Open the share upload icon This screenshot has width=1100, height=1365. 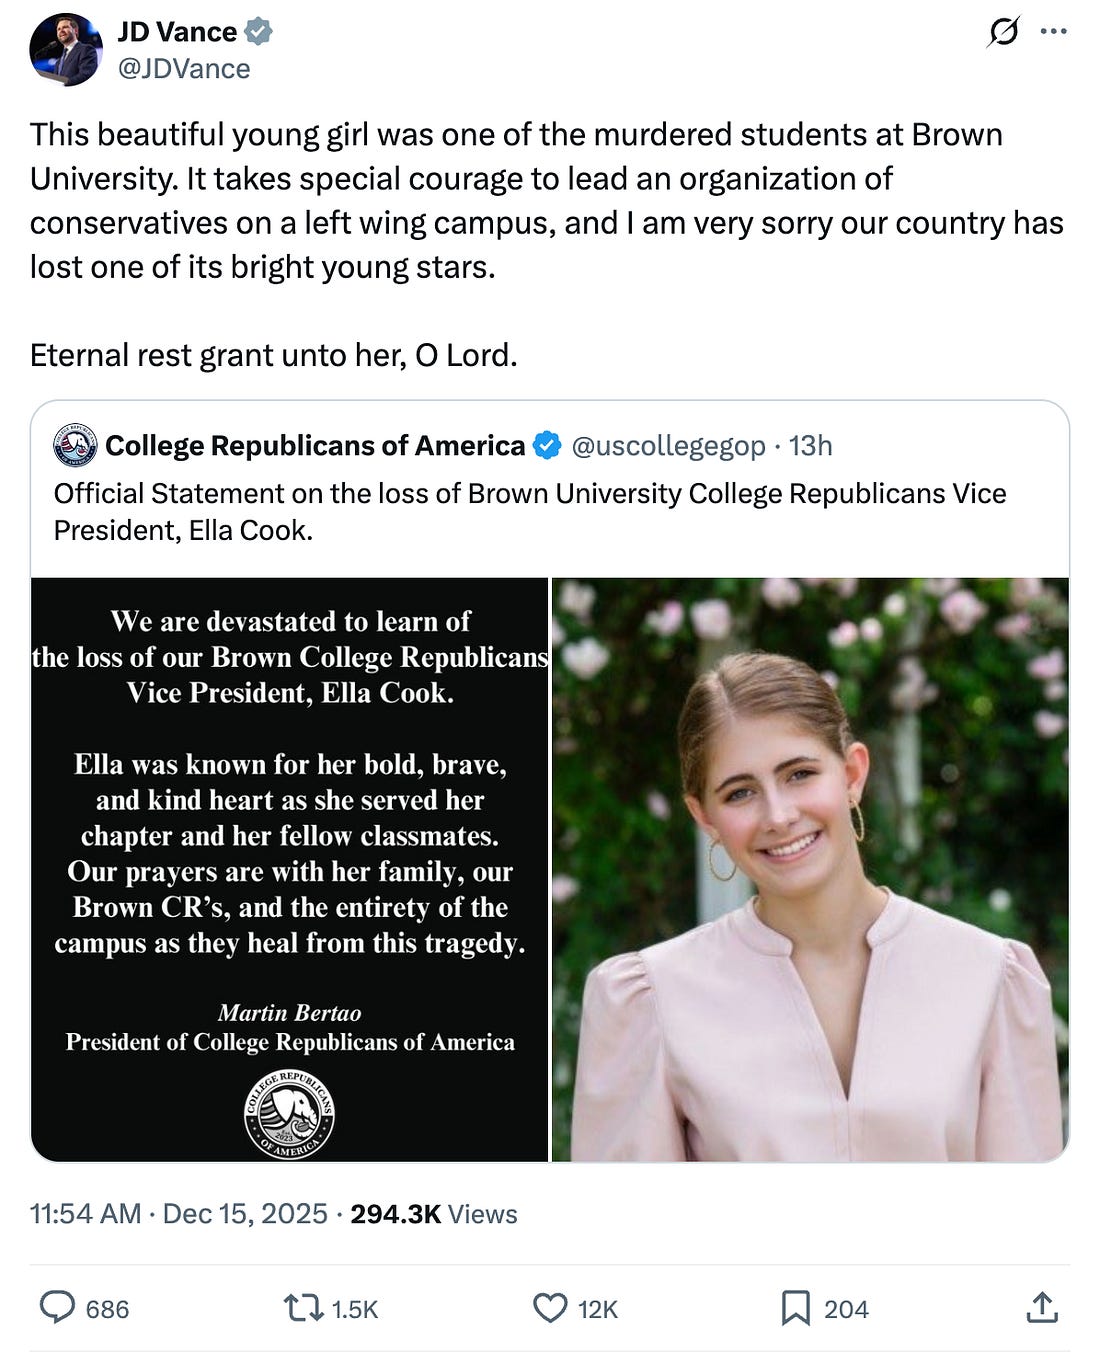[x=1042, y=1307]
